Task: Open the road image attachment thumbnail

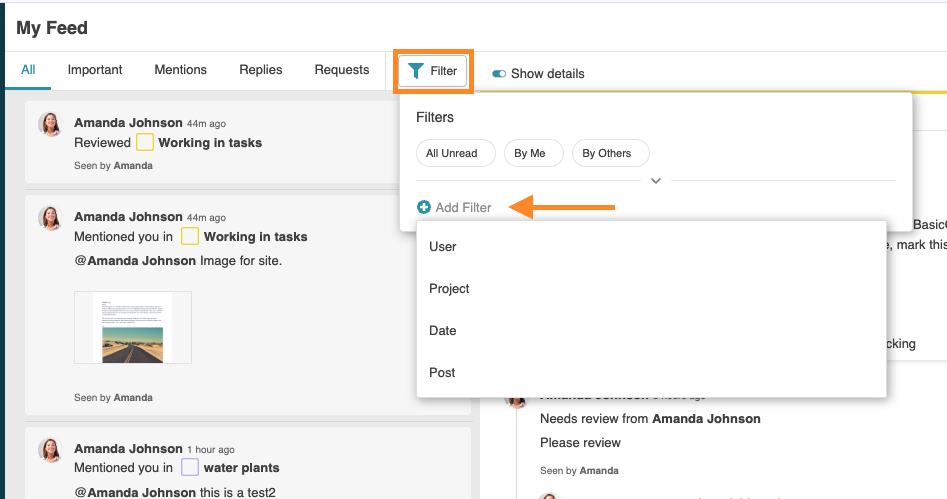Action: coord(133,328)
